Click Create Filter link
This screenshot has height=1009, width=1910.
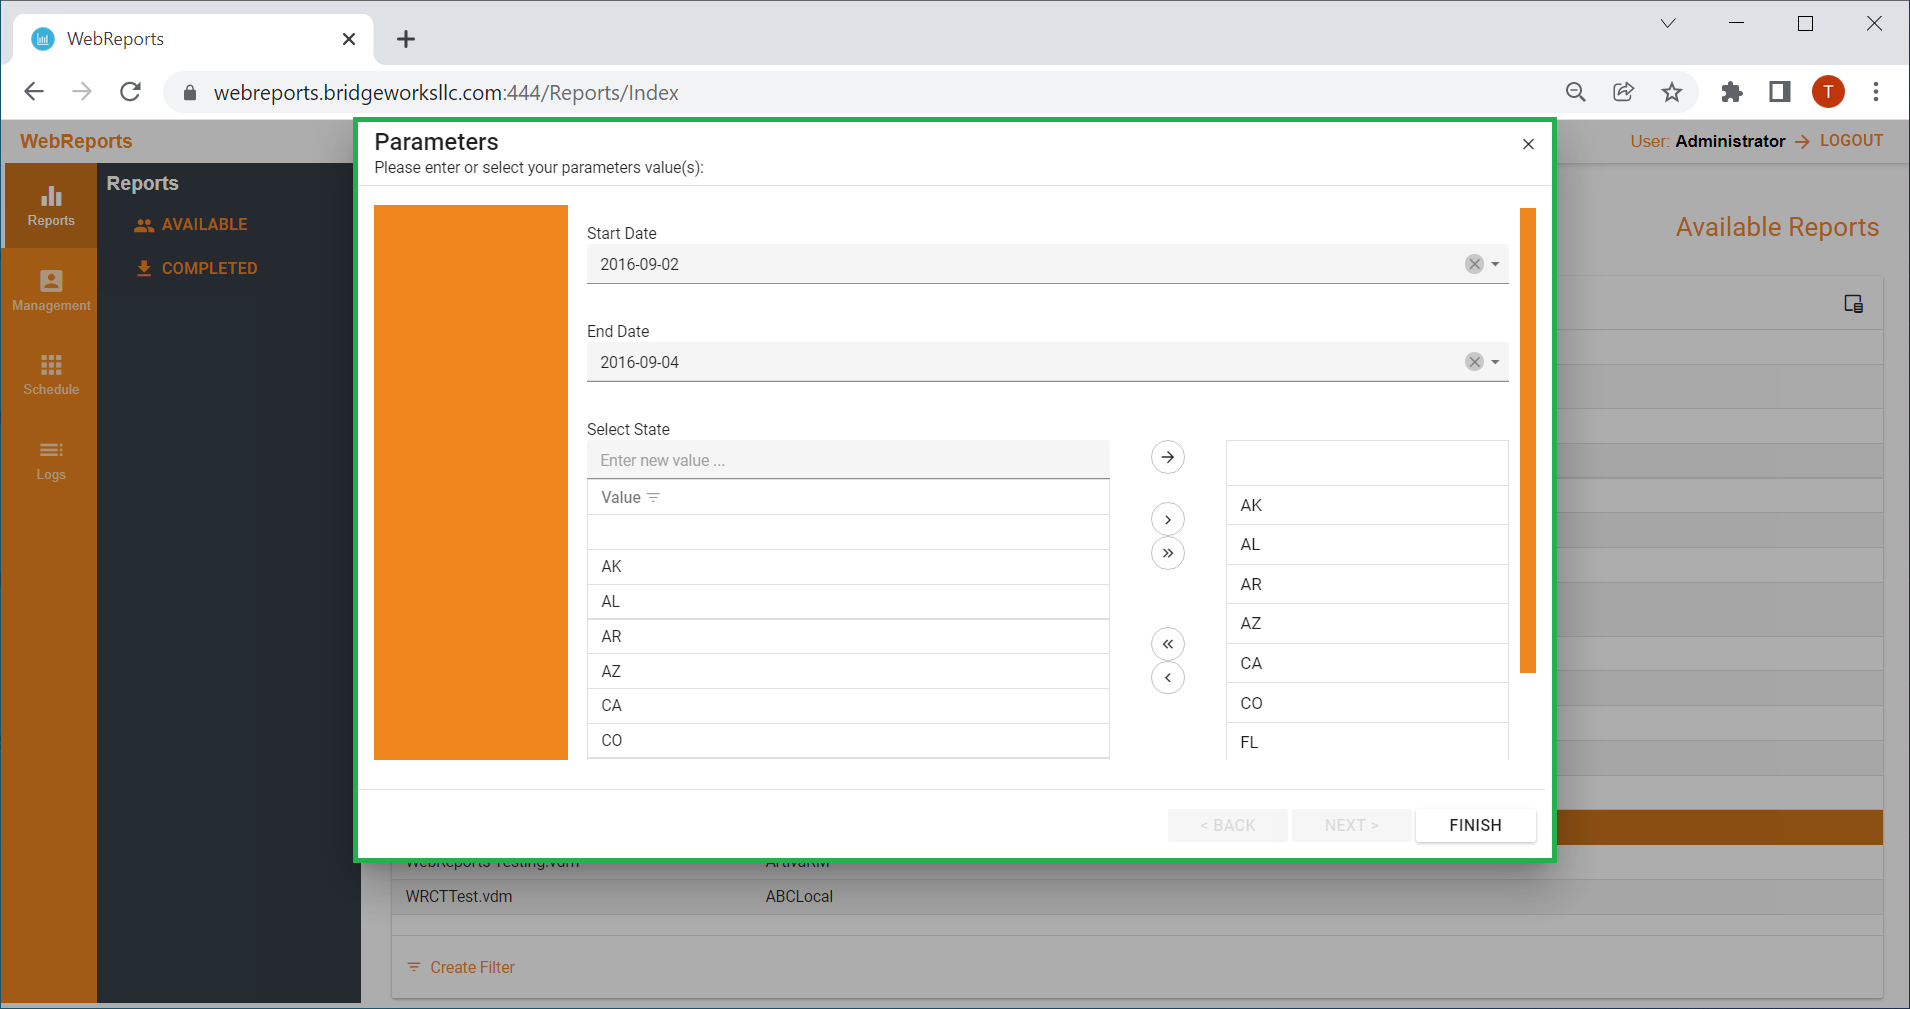coord(461,967)
